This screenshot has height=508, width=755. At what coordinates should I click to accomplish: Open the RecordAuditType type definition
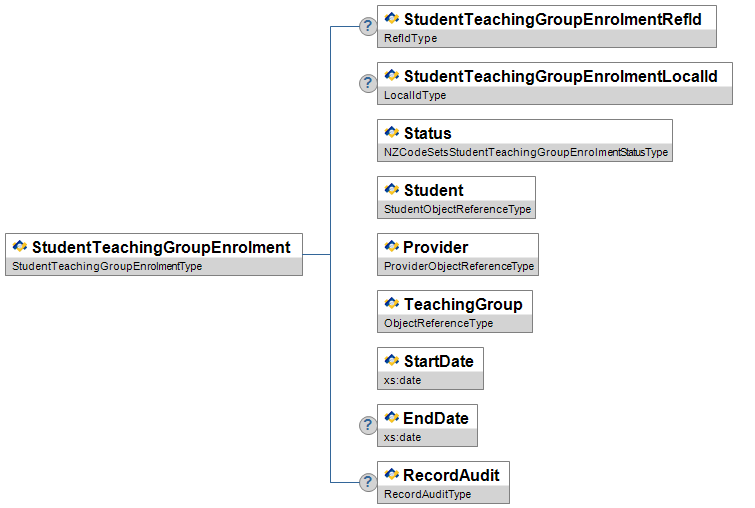[x=427, y=494]
